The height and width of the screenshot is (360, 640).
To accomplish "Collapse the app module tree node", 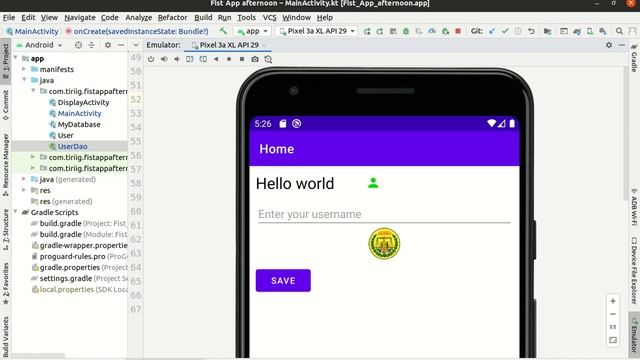I will tap(16, 58).
